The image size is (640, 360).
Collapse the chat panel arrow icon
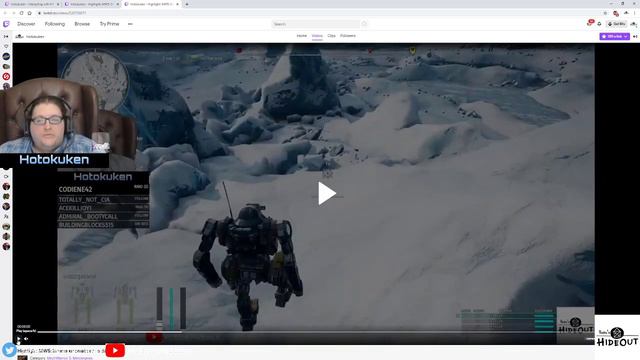pos(635,36)
